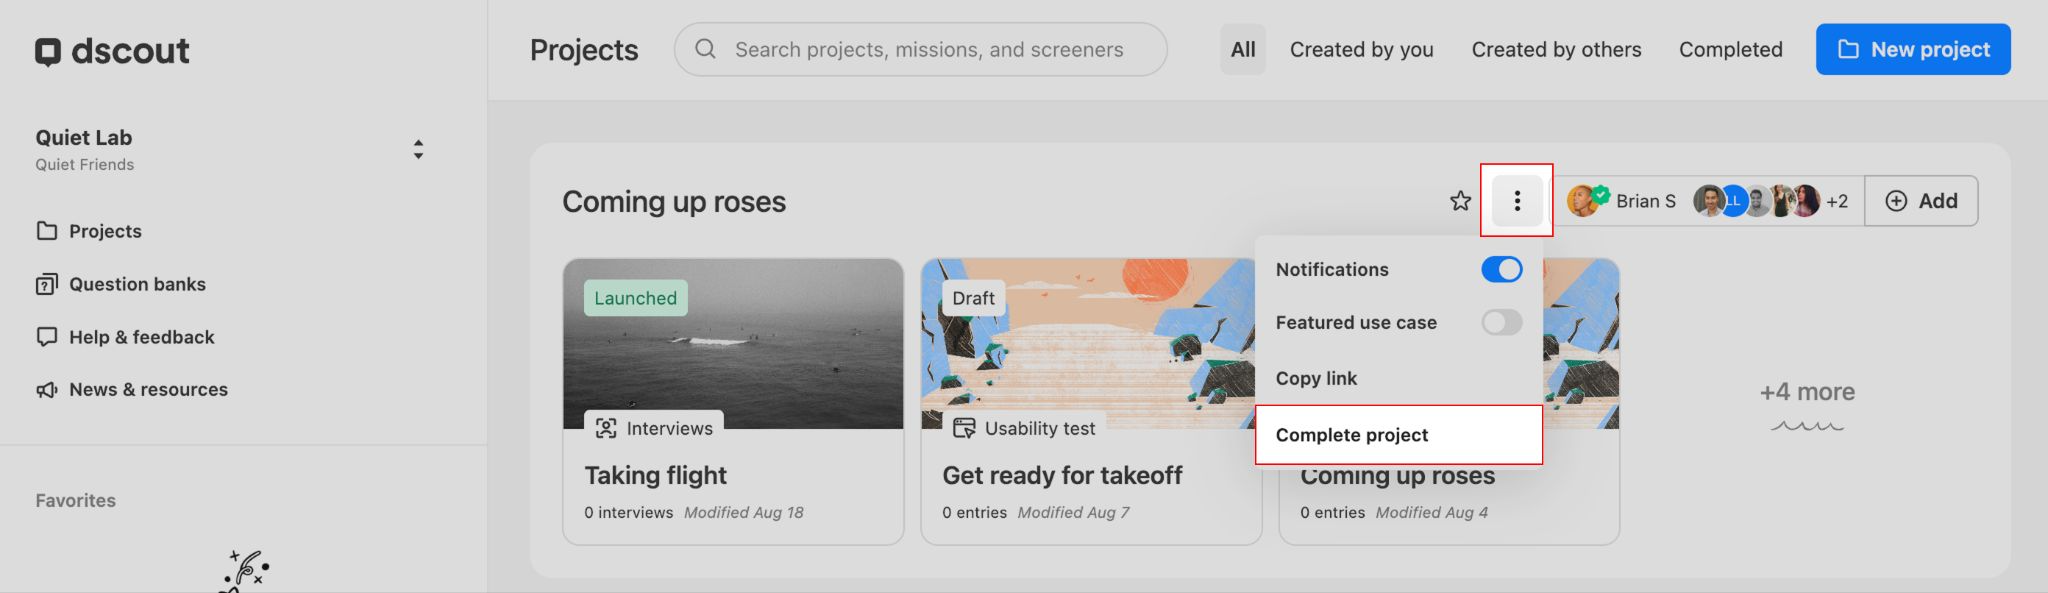Click Add to add team members
Screen dimensions: 2048x593
tap(1921, 201)
